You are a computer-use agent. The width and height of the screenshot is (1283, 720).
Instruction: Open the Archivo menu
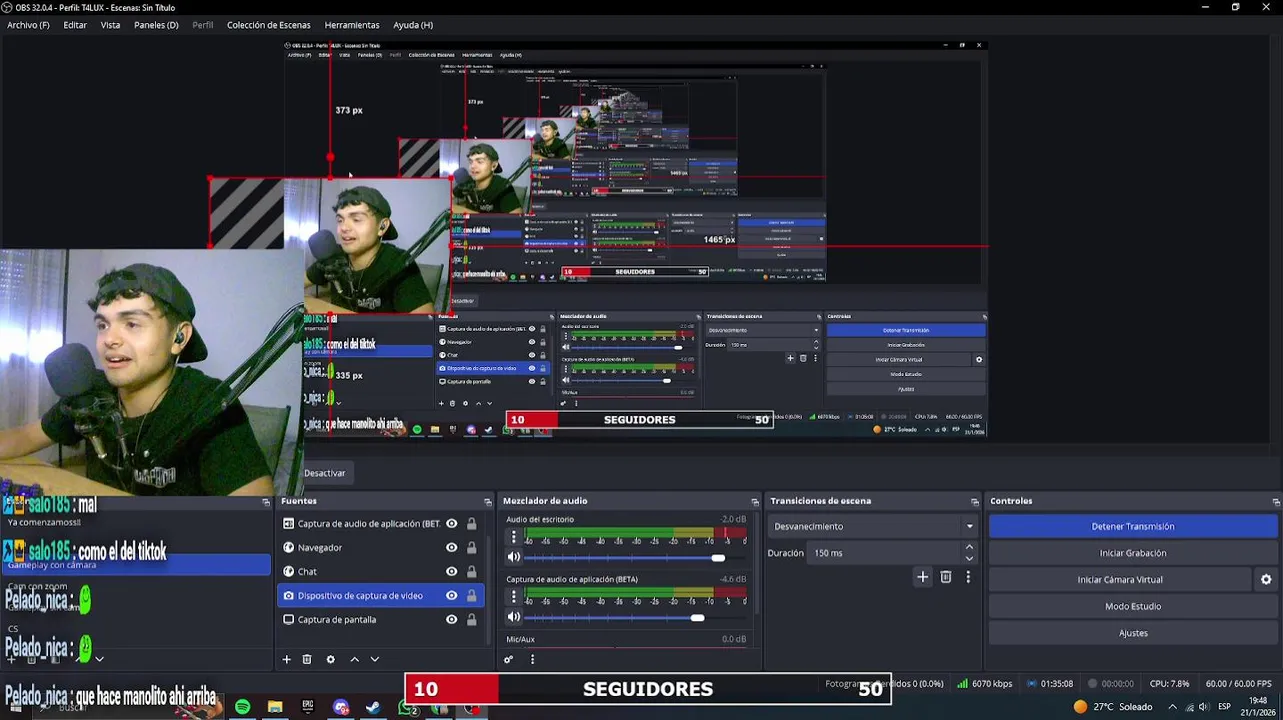pyautogui.click(x=28, y=25)
